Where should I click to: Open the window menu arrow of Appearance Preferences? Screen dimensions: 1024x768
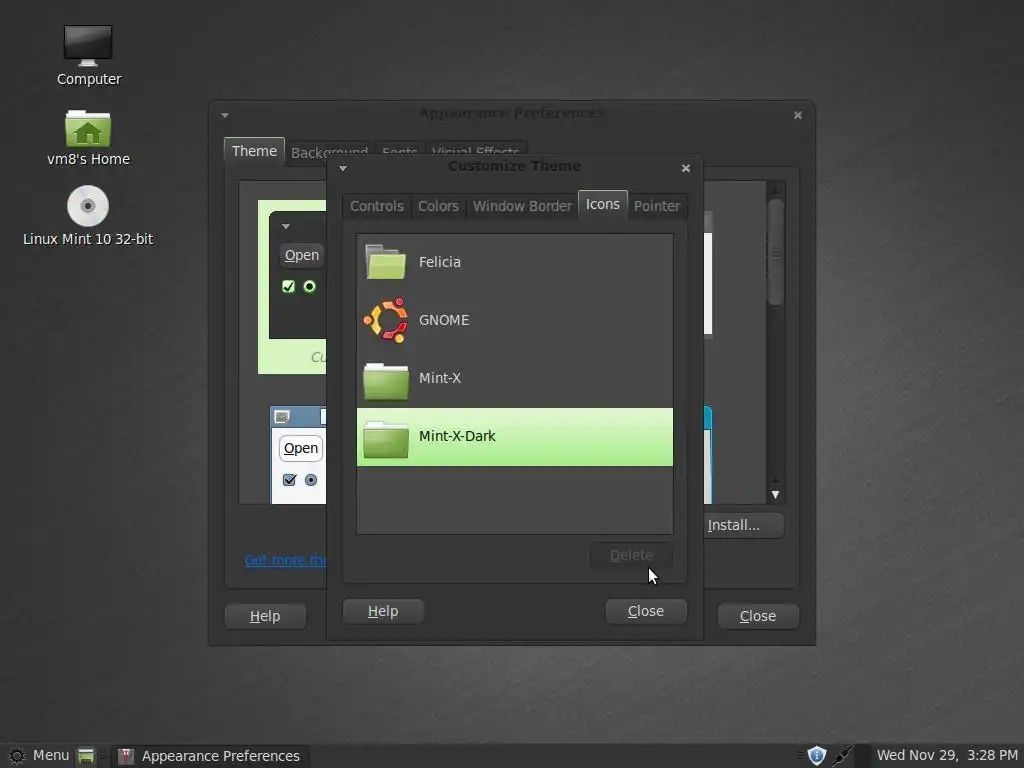[225, 116]
